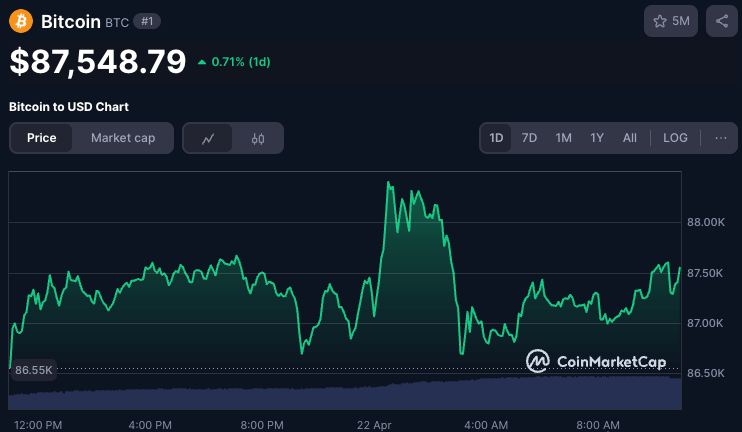The height and width of the screenshot is (432, 742).
Task: Click the Bitcoin price $87,548.79
Action: pyautogui.click(x=98, y=62)
